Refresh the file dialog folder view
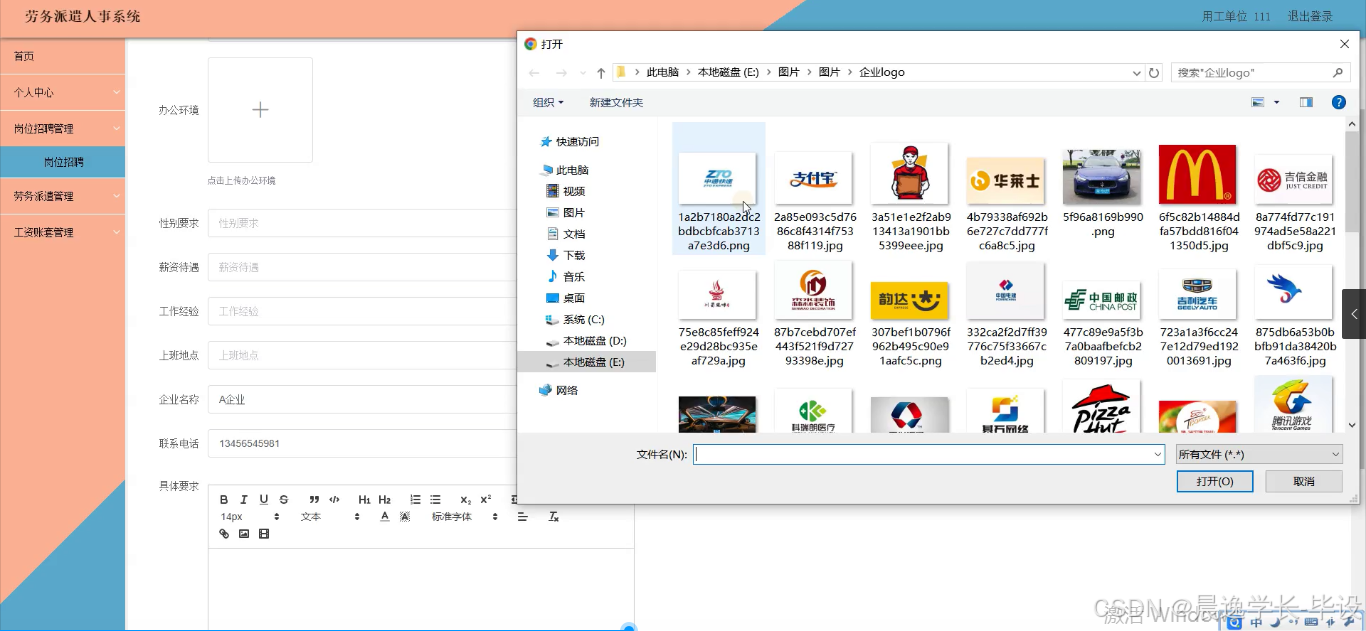The width and height of the screenshot is (1366, 631). click(x=1154, y=73)
